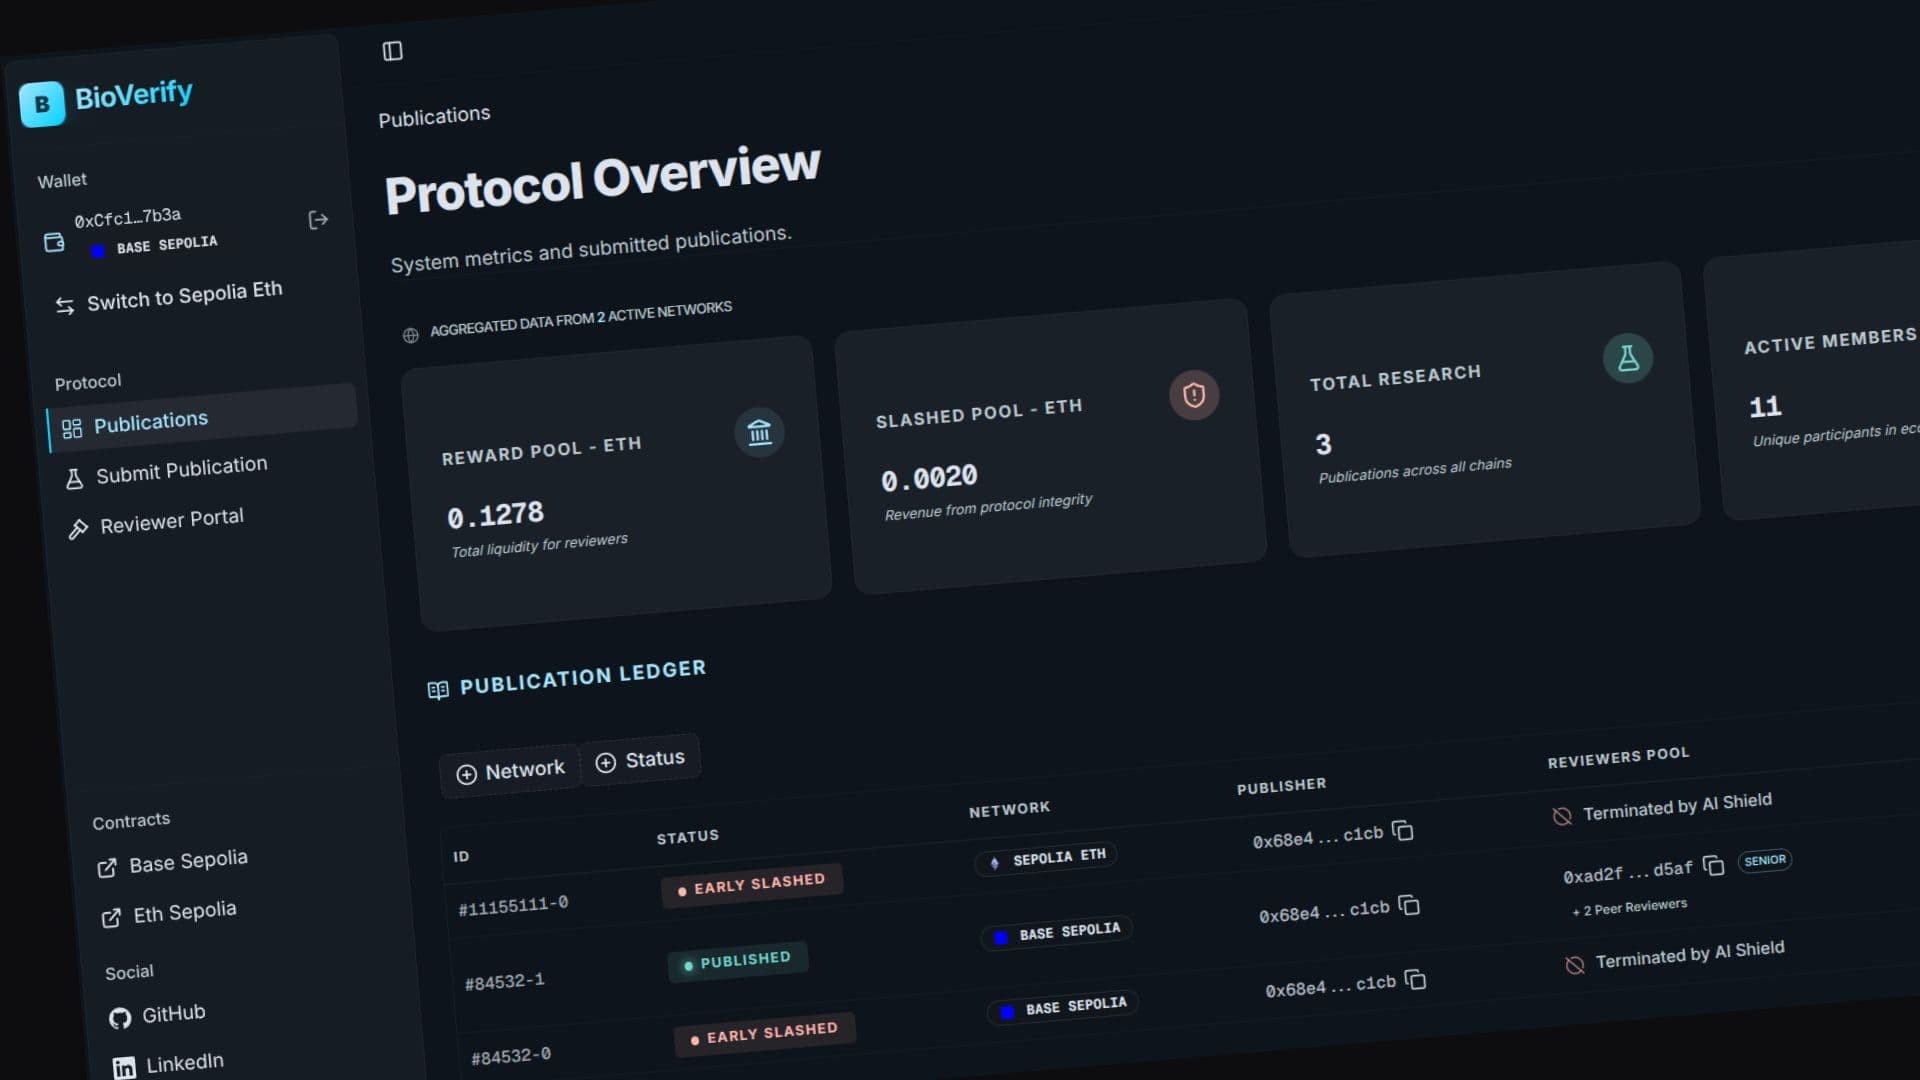Click publication ID #84532-0
Image resolution: width=1920 pixels, height=1080 pixels.
click(x=511, y=1056)
